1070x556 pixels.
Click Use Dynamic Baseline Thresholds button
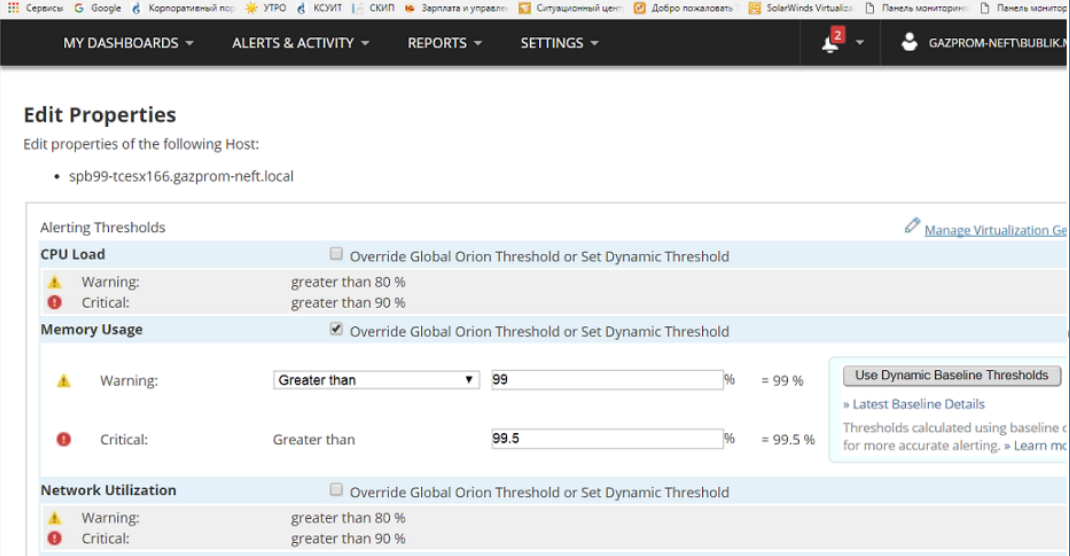pyautogui.click(x=952, y=375)
